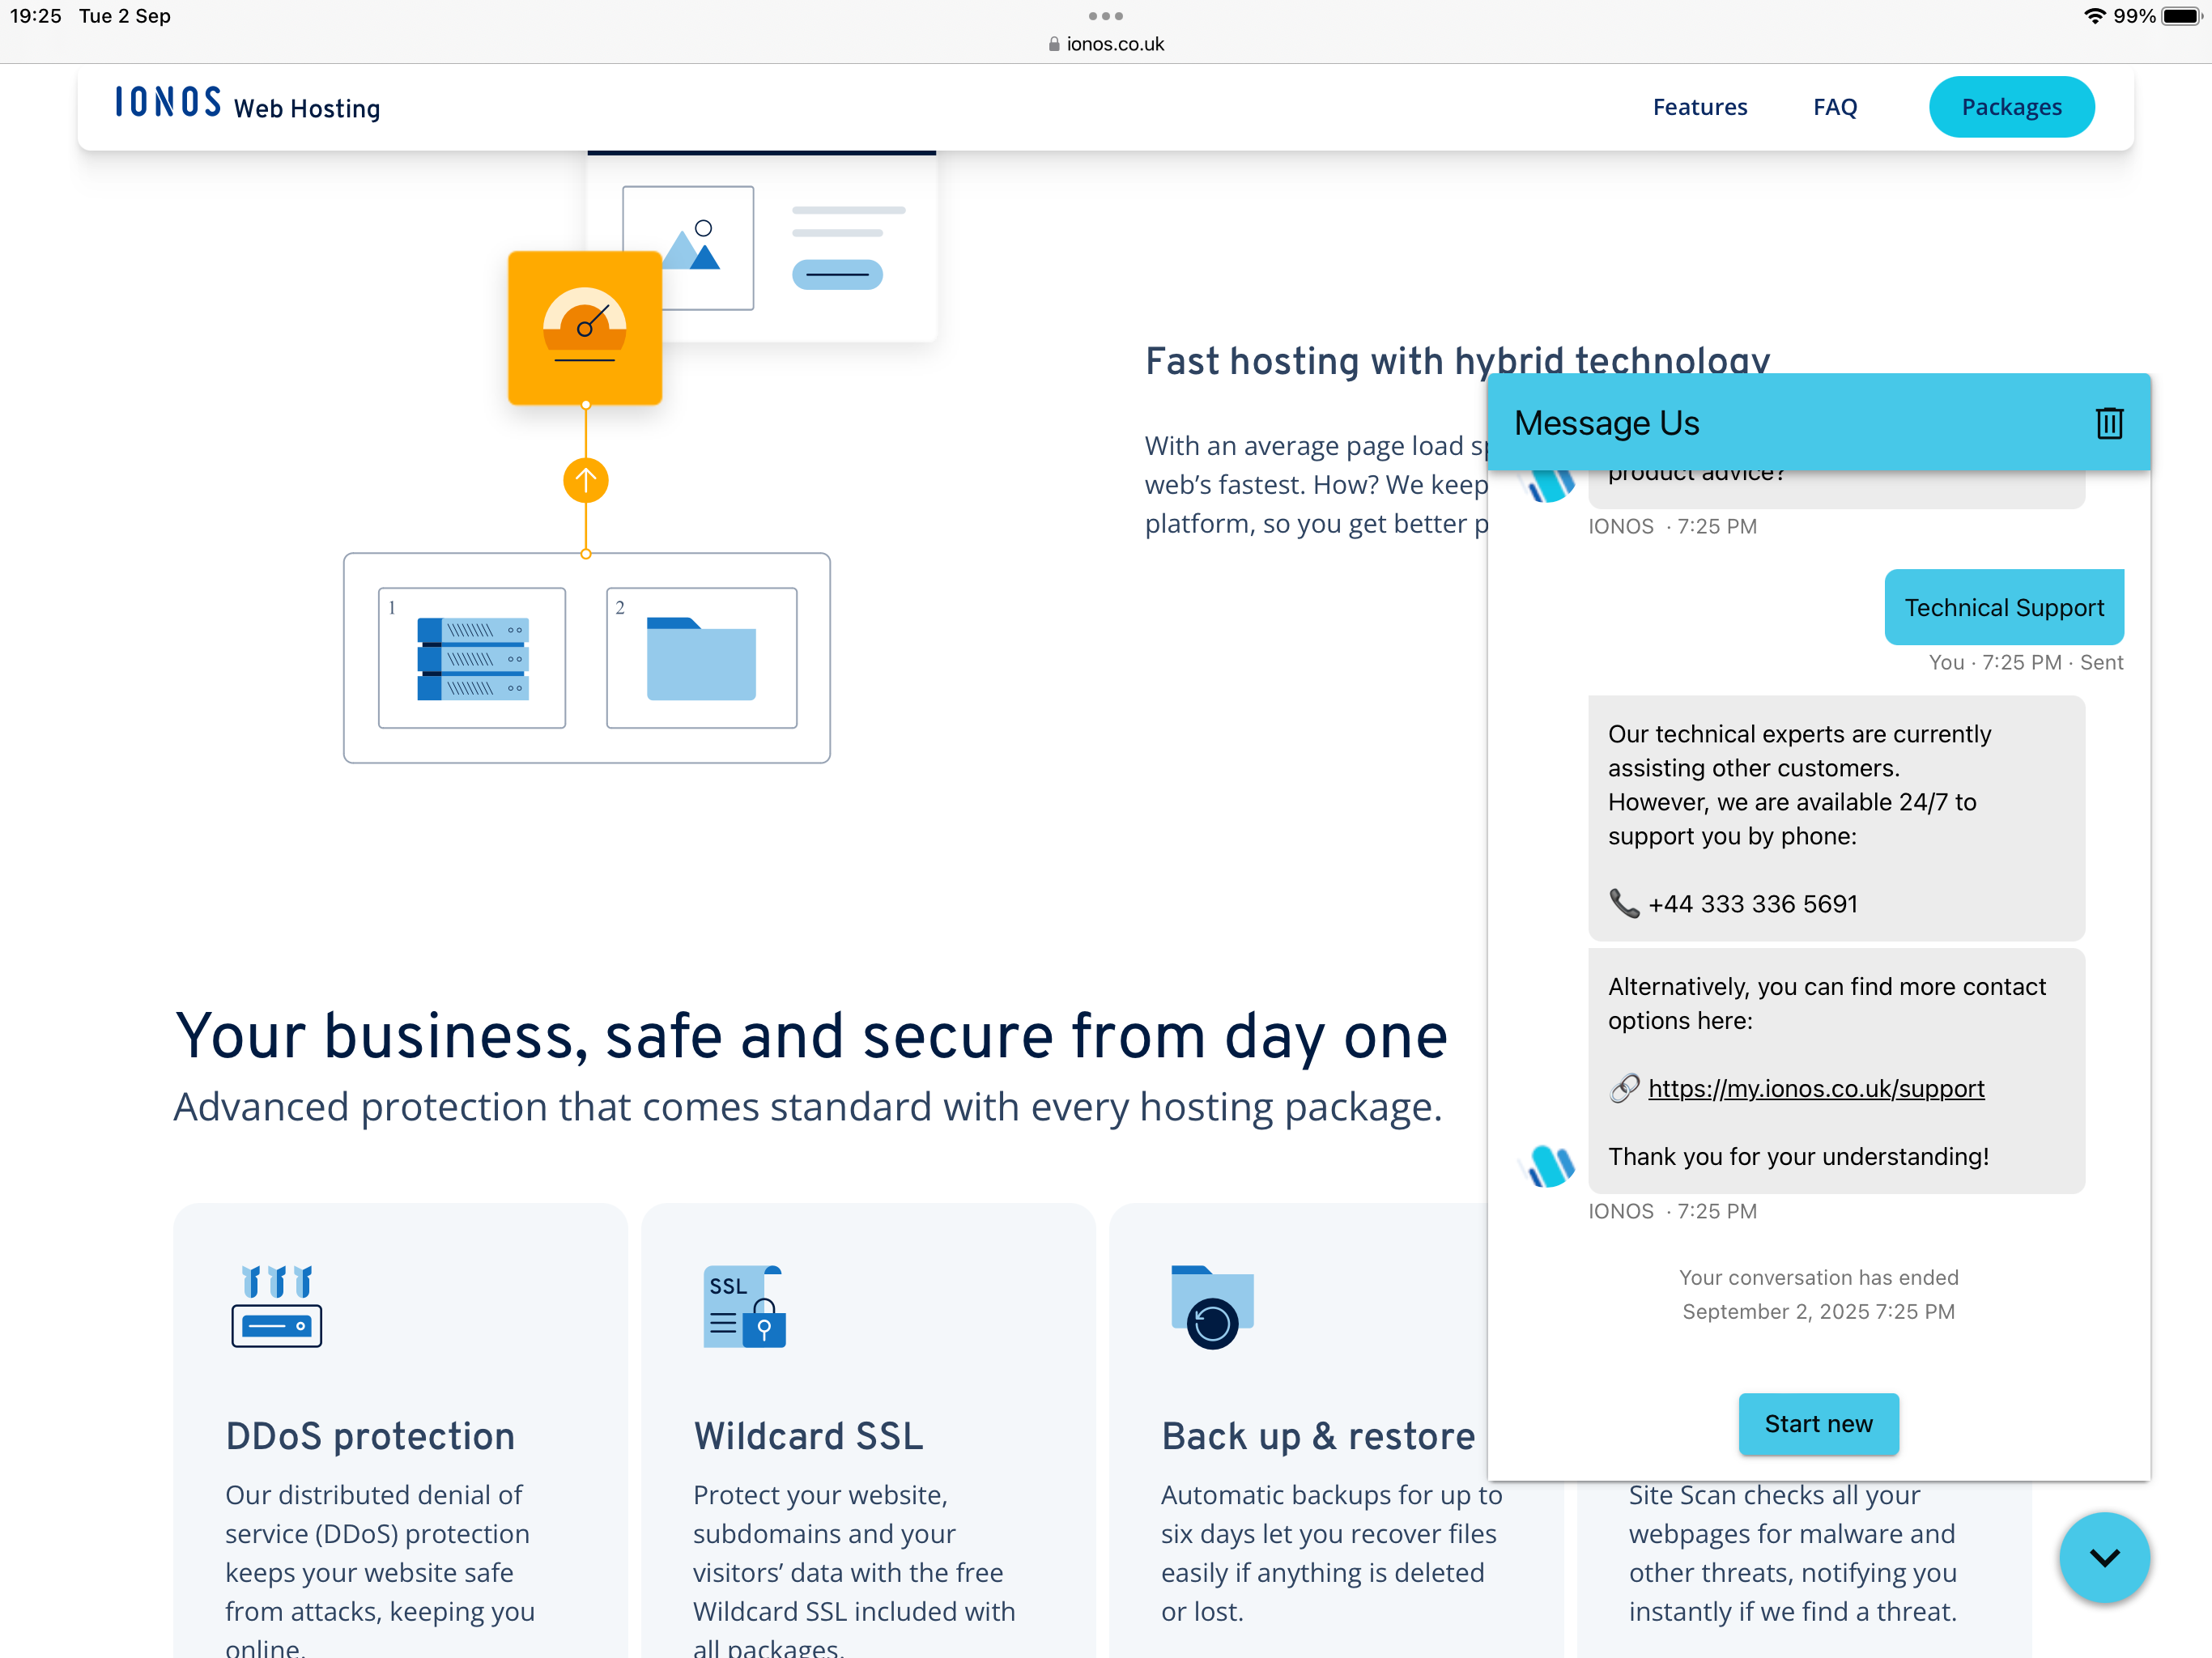Click the Back up & restore icon
Viewport: 2212px width, 1658px height.
1212,1306
